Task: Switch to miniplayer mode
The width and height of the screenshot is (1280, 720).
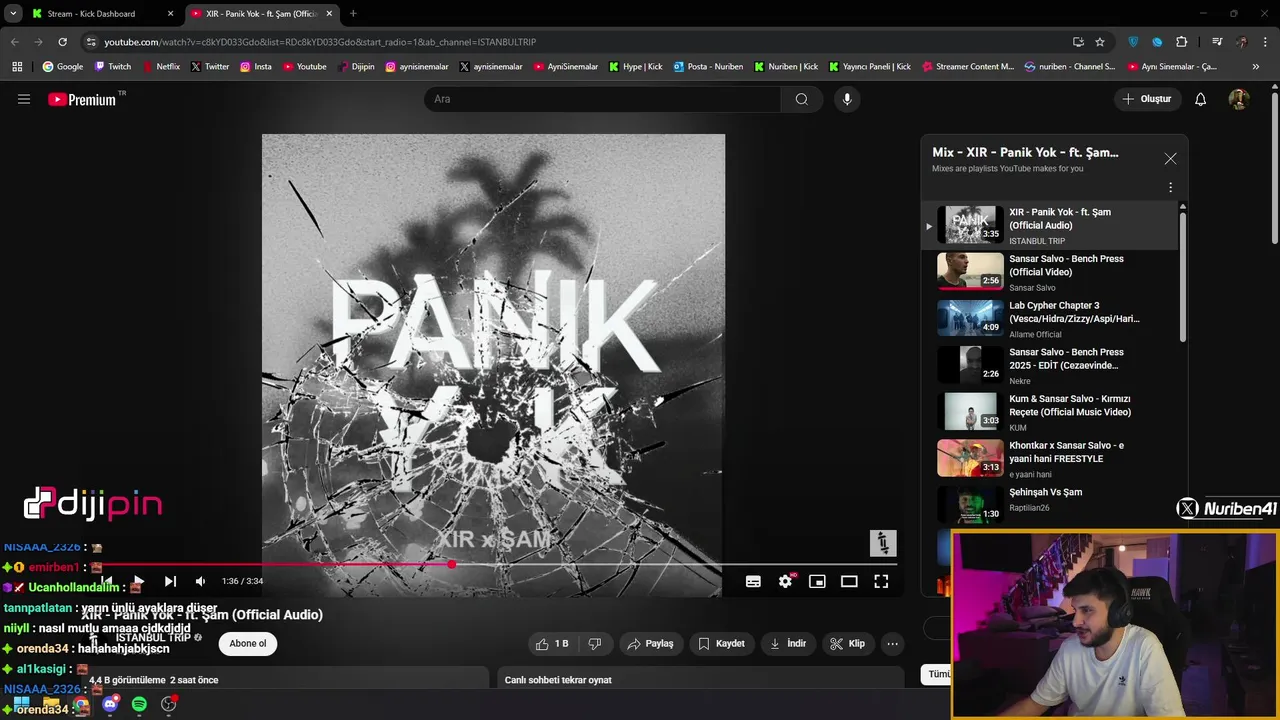Action: 817,581
